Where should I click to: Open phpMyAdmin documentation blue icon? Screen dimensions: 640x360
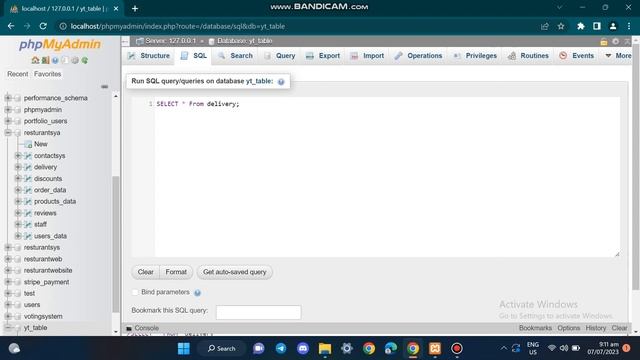tap(55, 60)
